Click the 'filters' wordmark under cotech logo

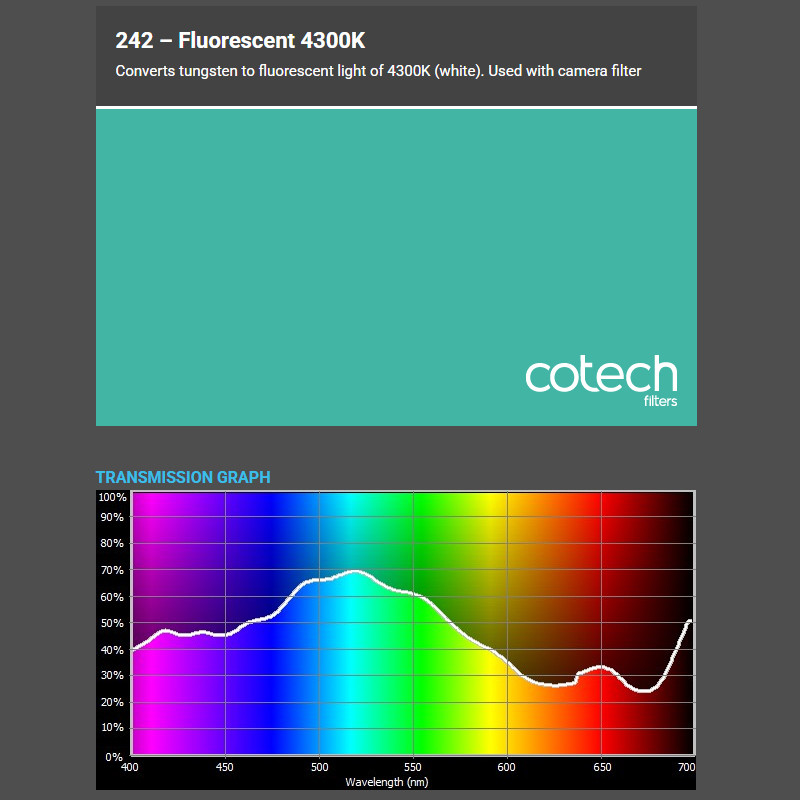pyautogui.click(x=661, y=400)
